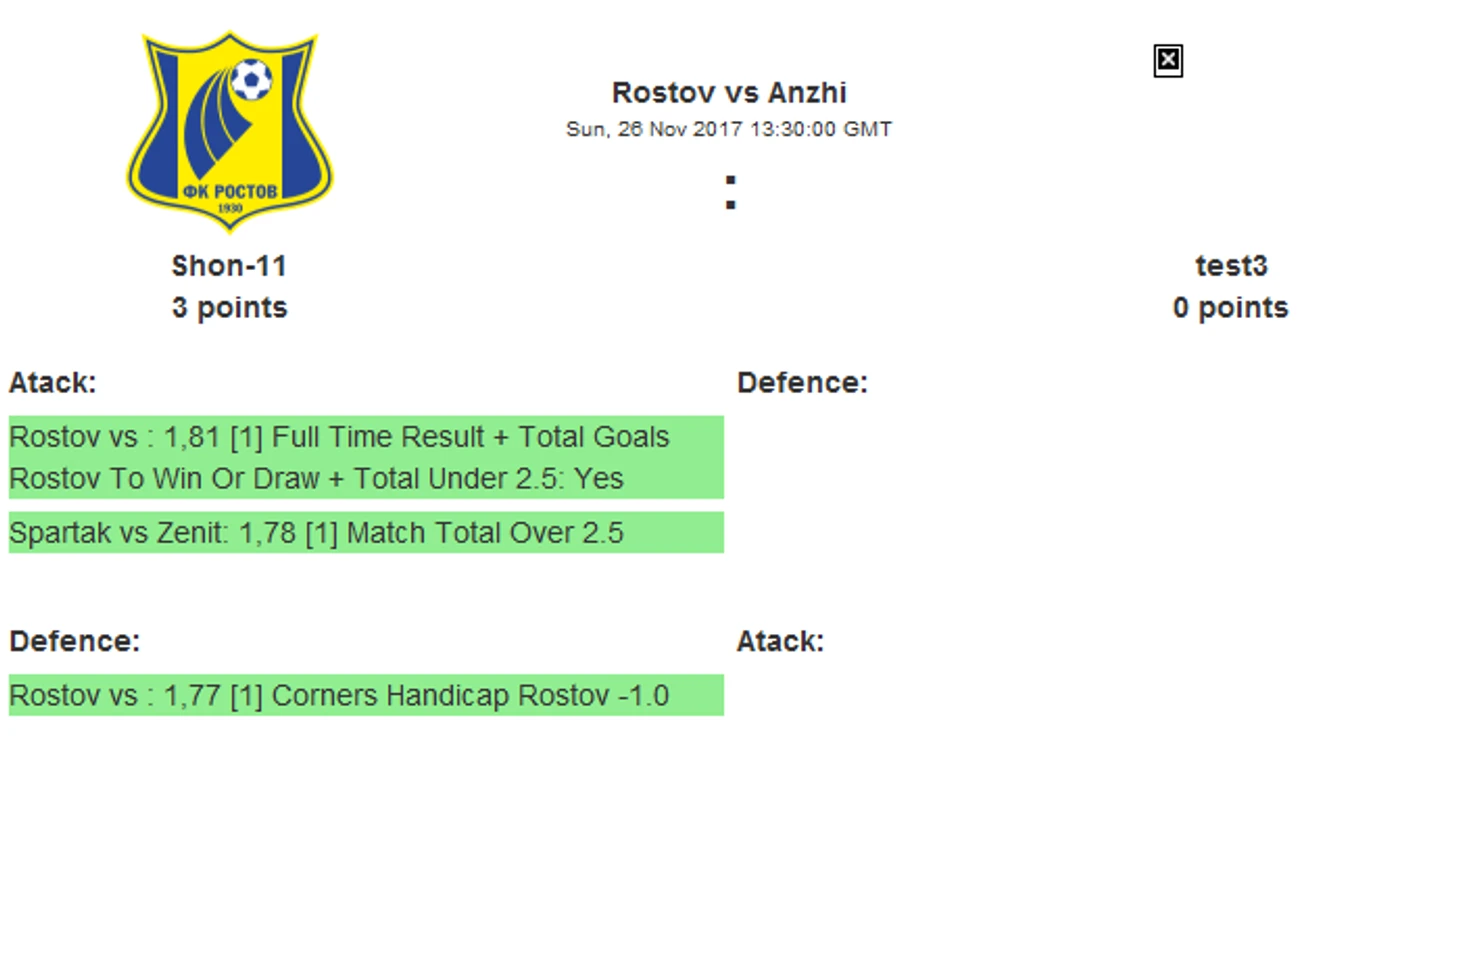Click the left Atack heading

pos(53,383)
